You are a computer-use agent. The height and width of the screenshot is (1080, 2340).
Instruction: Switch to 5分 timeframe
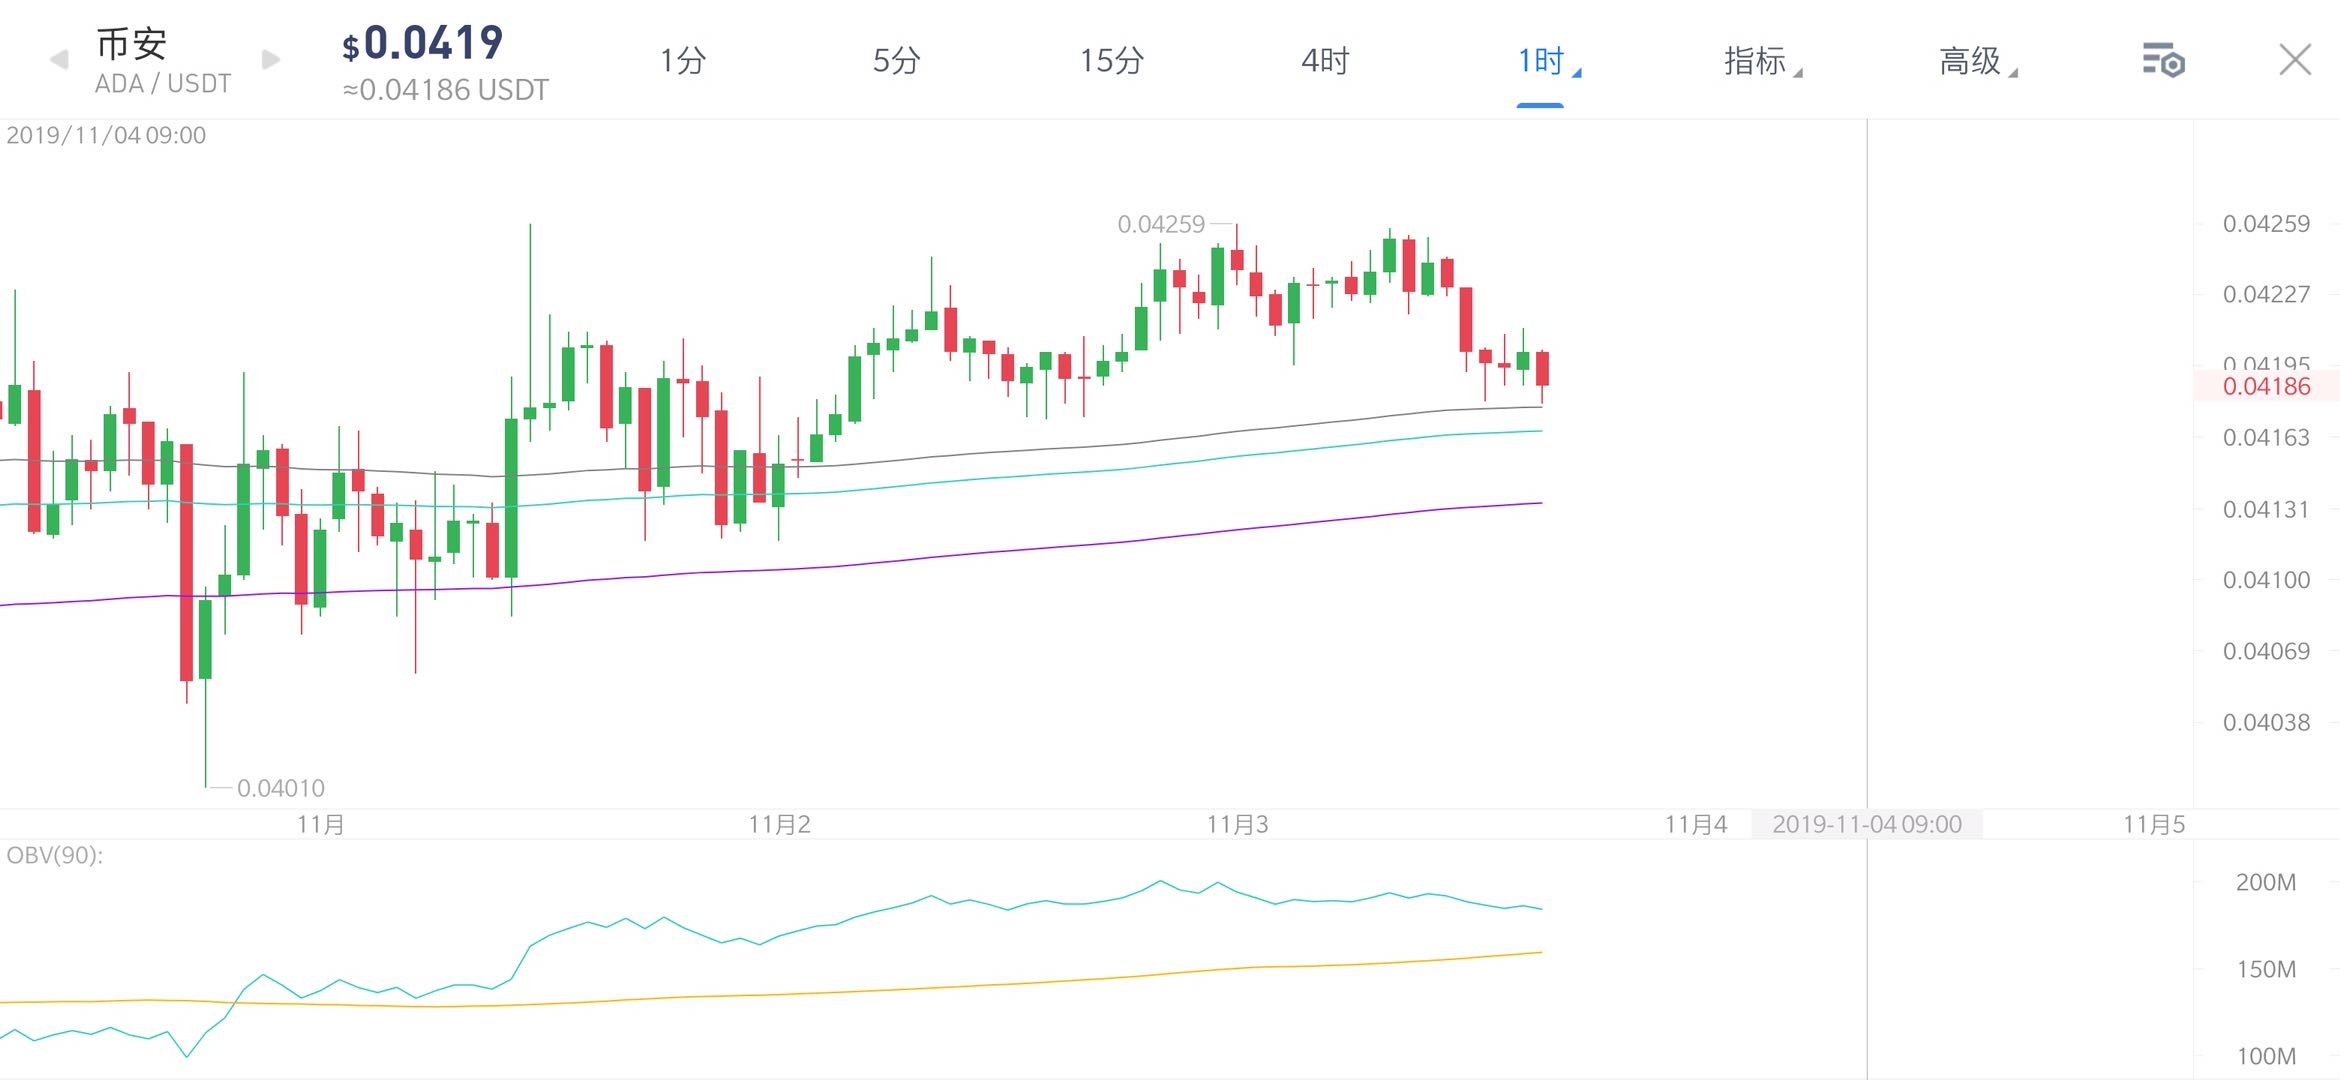click(897, 61)
